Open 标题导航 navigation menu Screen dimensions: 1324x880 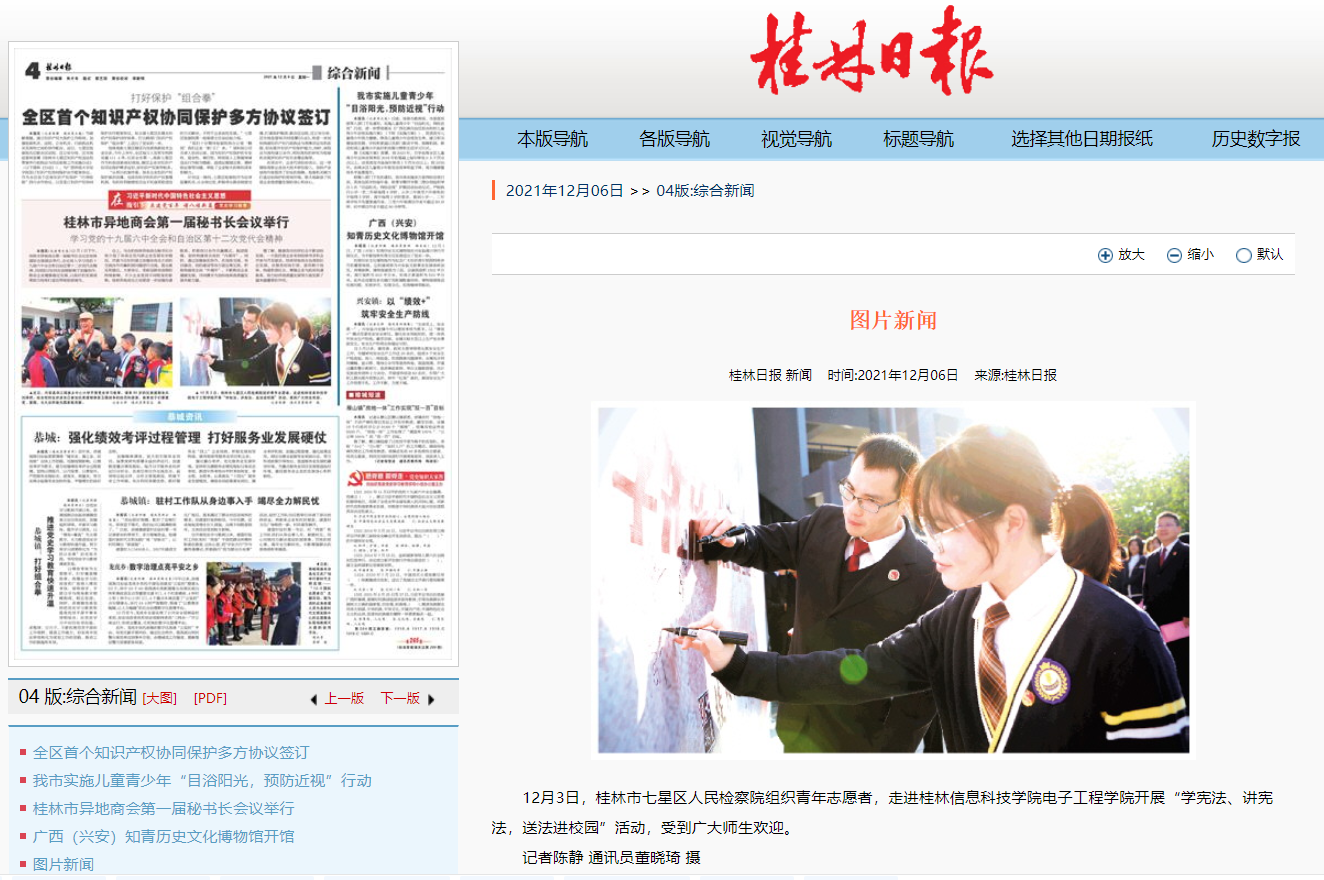[x=918, y=139]
